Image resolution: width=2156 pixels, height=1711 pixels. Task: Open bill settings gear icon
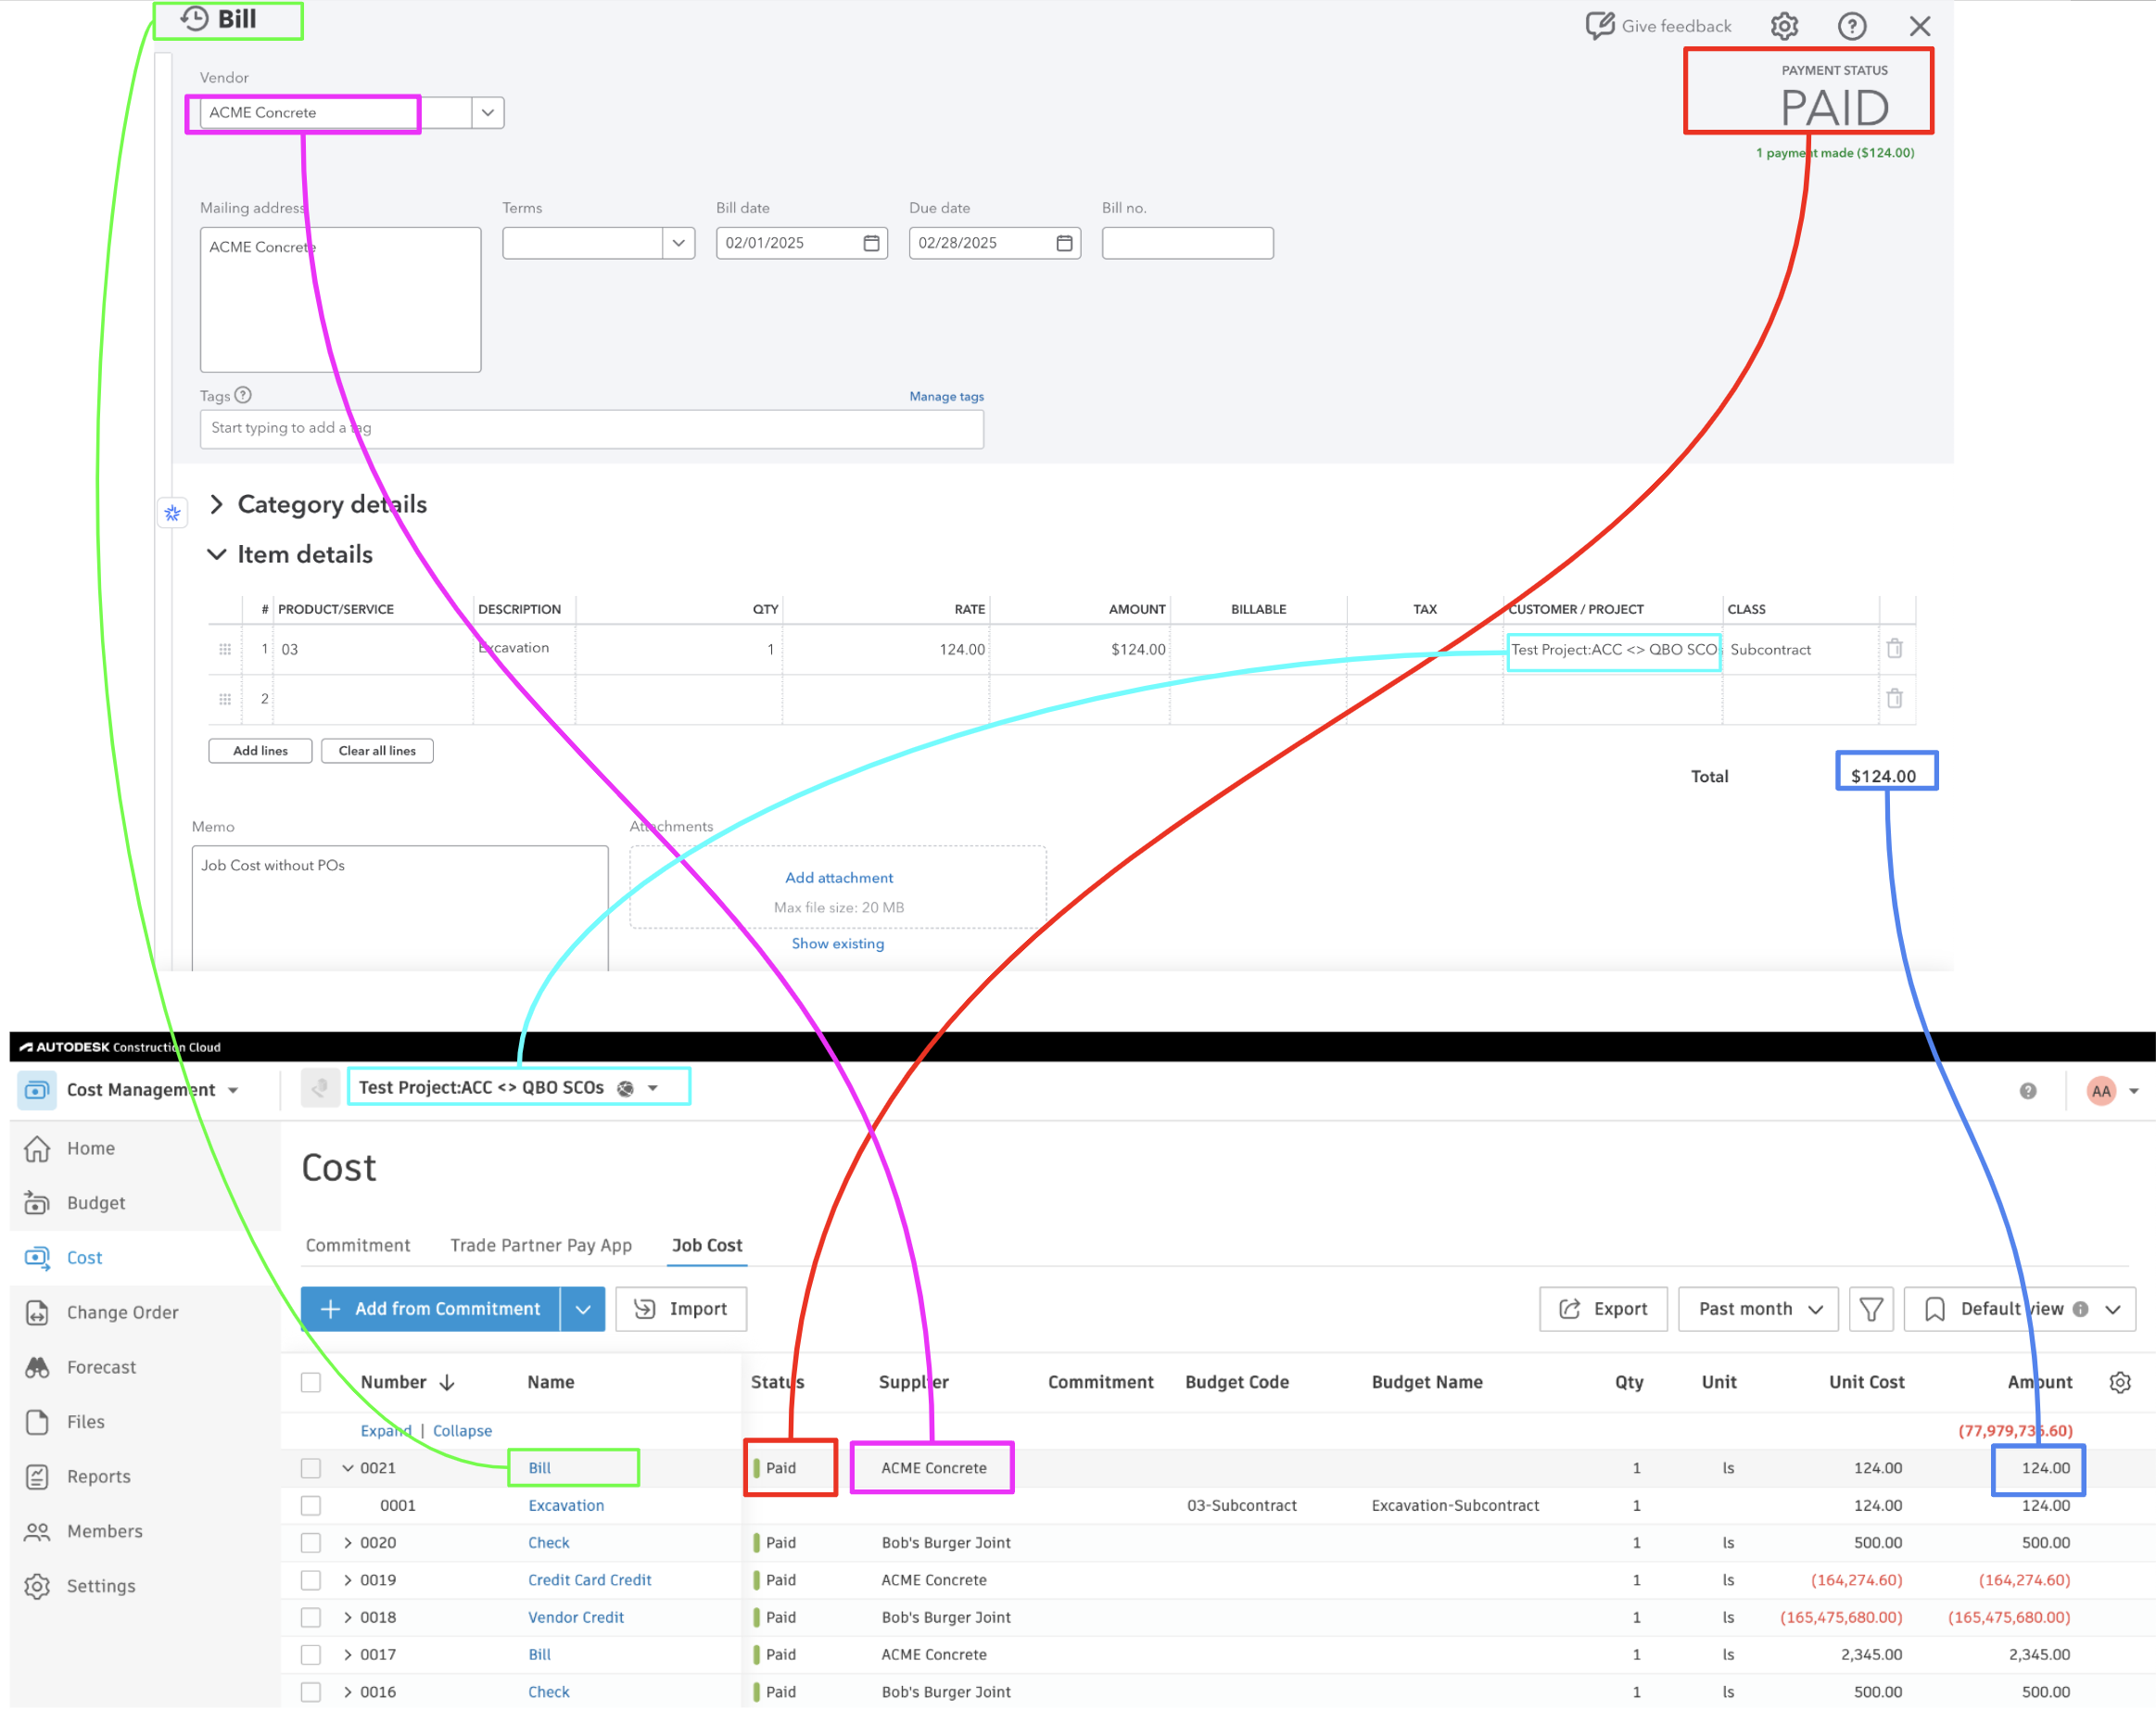tap(1784, 26)
